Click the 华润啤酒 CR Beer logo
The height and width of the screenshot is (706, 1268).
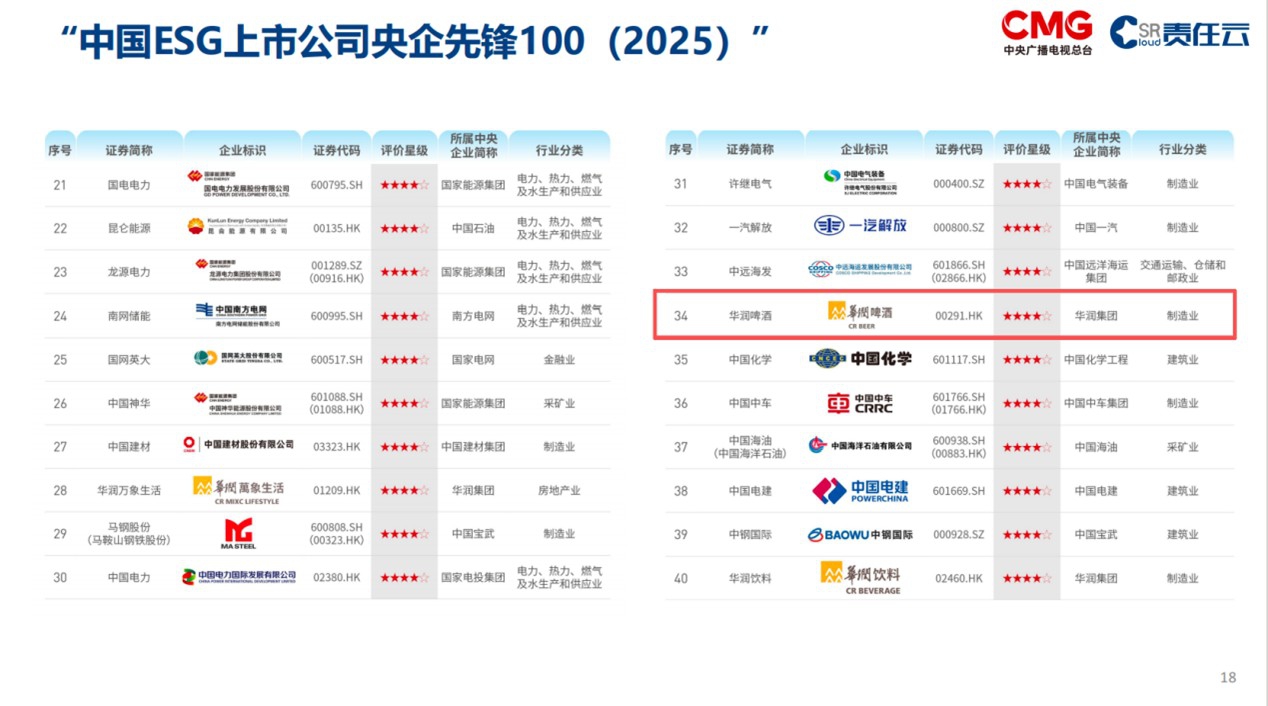coord(860,314)
